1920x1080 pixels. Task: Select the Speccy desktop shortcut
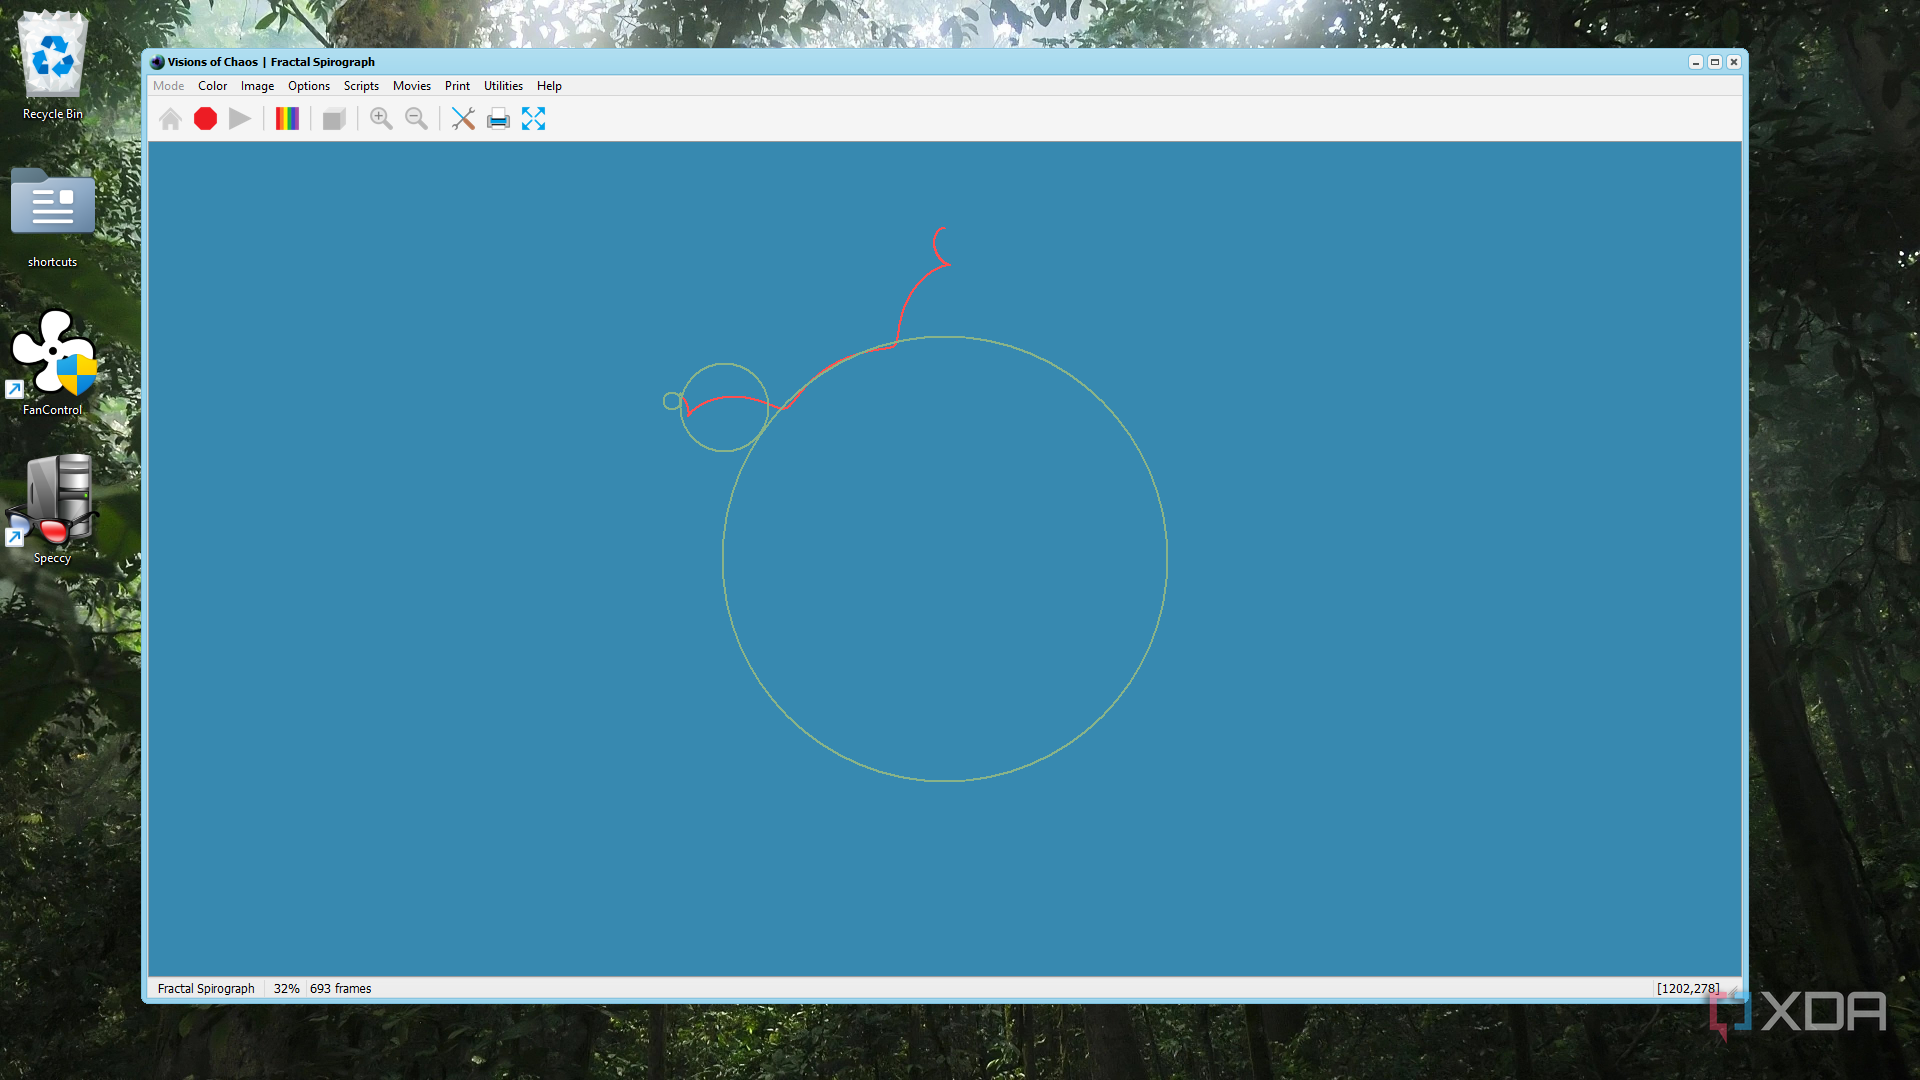pyautogui.click(x=53, y=510)
